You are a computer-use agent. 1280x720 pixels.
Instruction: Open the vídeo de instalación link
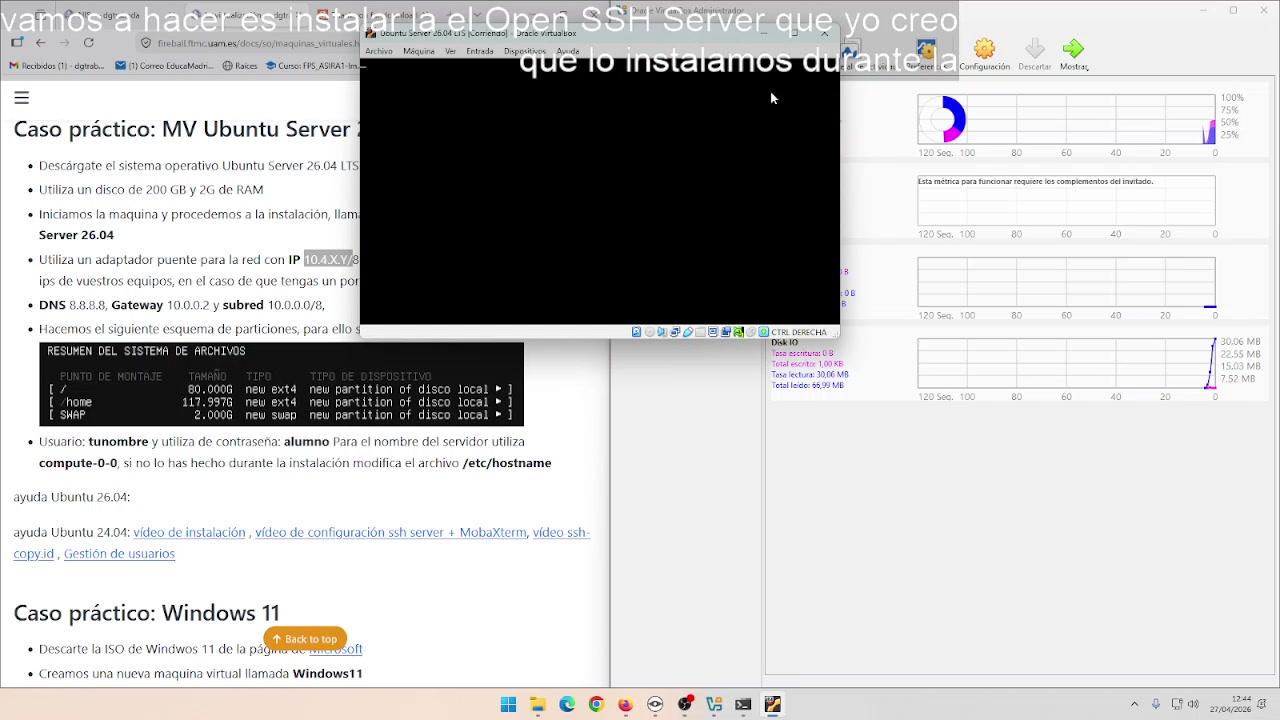tap(189, 532)
